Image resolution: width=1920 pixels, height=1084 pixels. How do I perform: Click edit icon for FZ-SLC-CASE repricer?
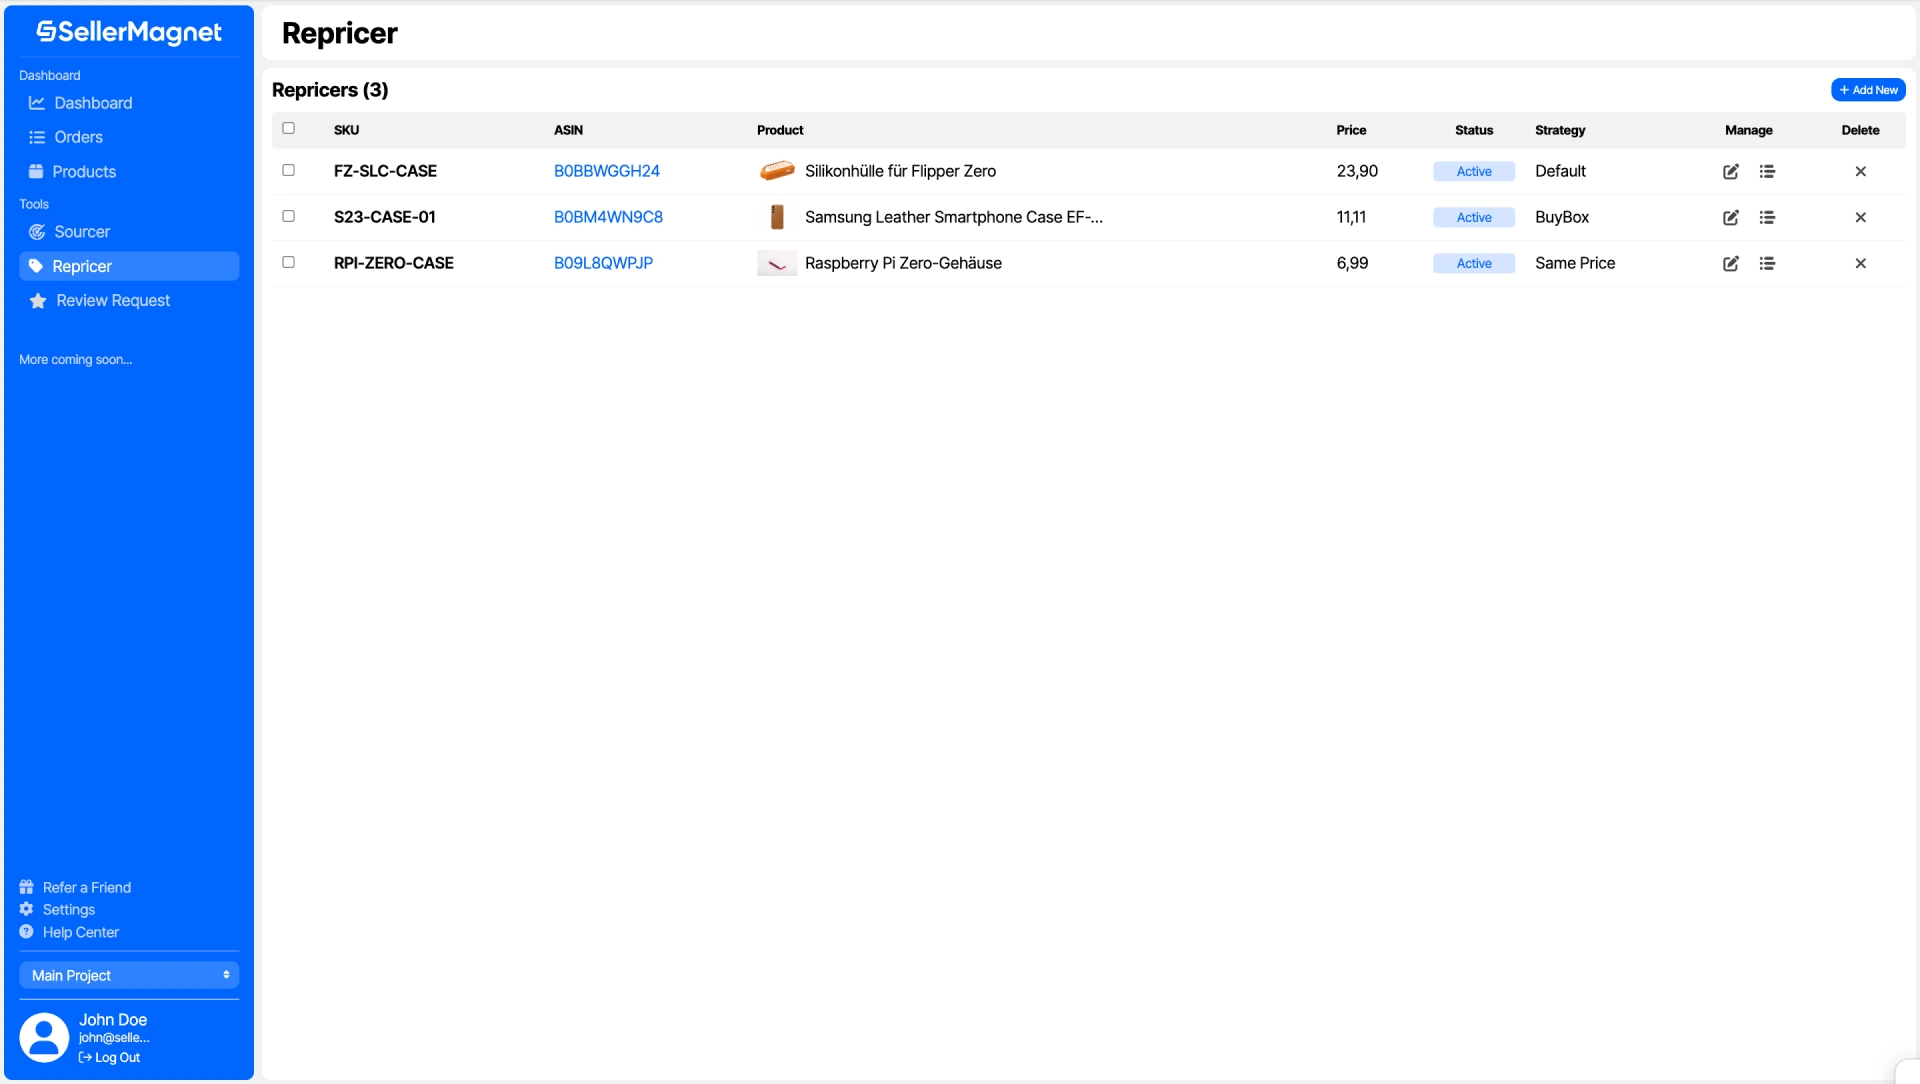1731,172
